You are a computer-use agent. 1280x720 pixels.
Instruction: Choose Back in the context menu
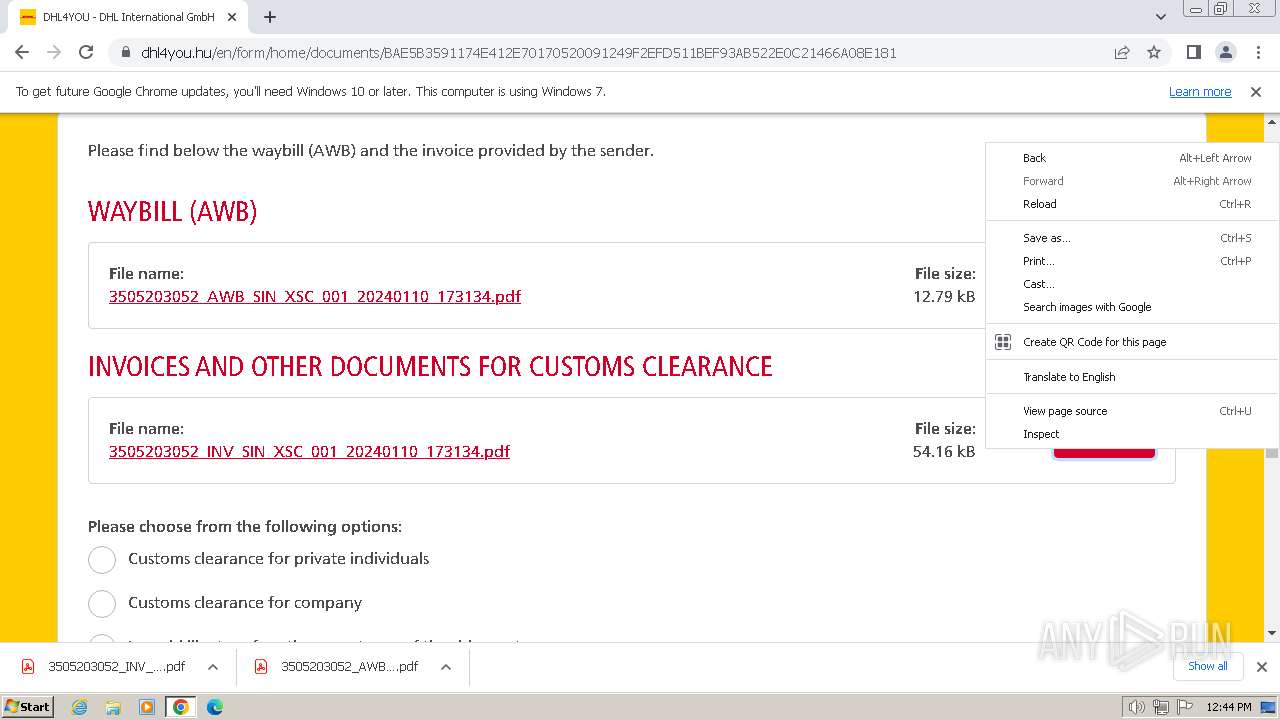click(1132, 158)
